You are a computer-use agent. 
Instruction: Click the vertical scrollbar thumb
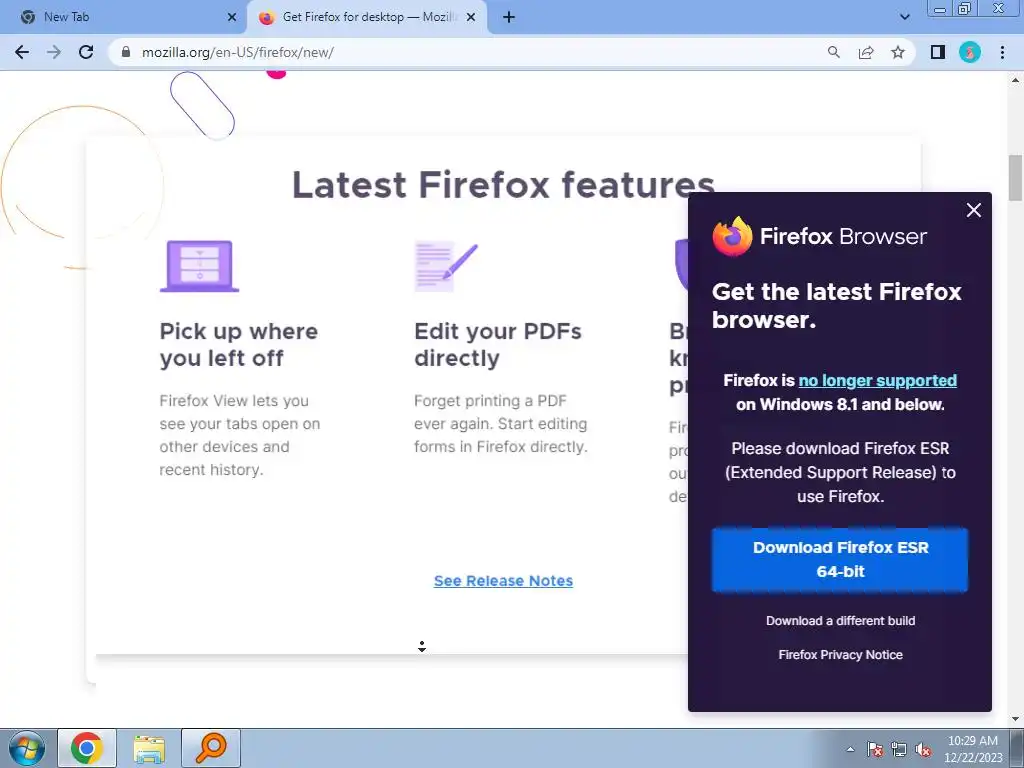point(1016,178)
